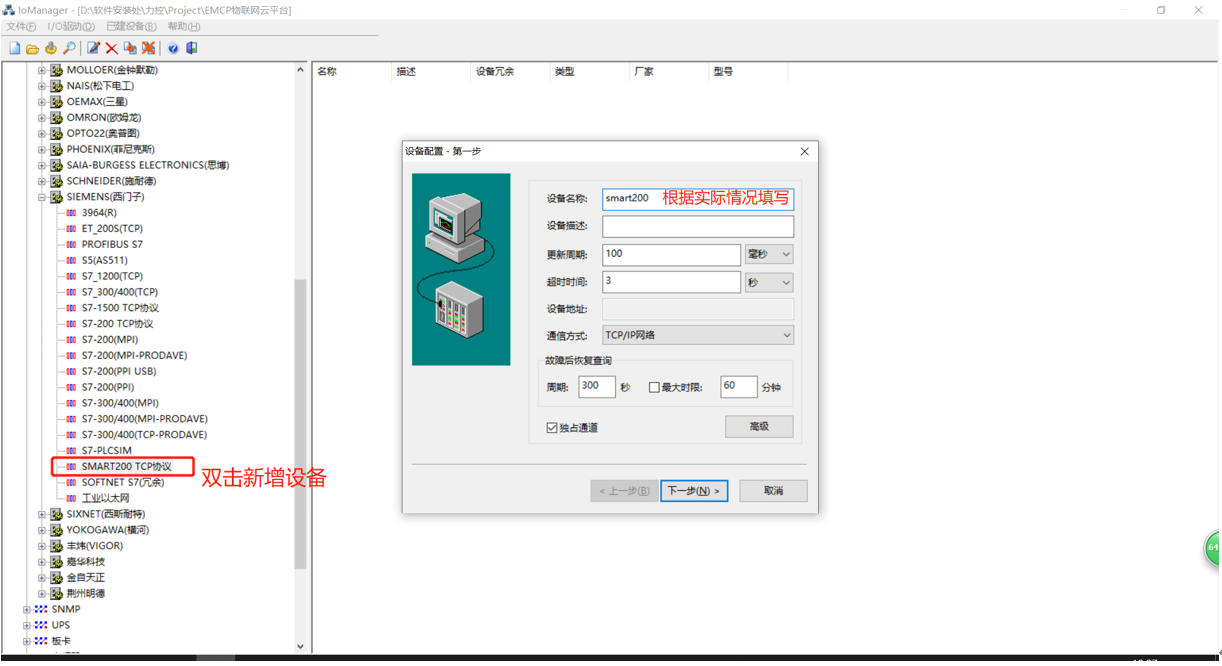
Task: Click the copy device toolbar icon
Action: click(x=128, y=47)
